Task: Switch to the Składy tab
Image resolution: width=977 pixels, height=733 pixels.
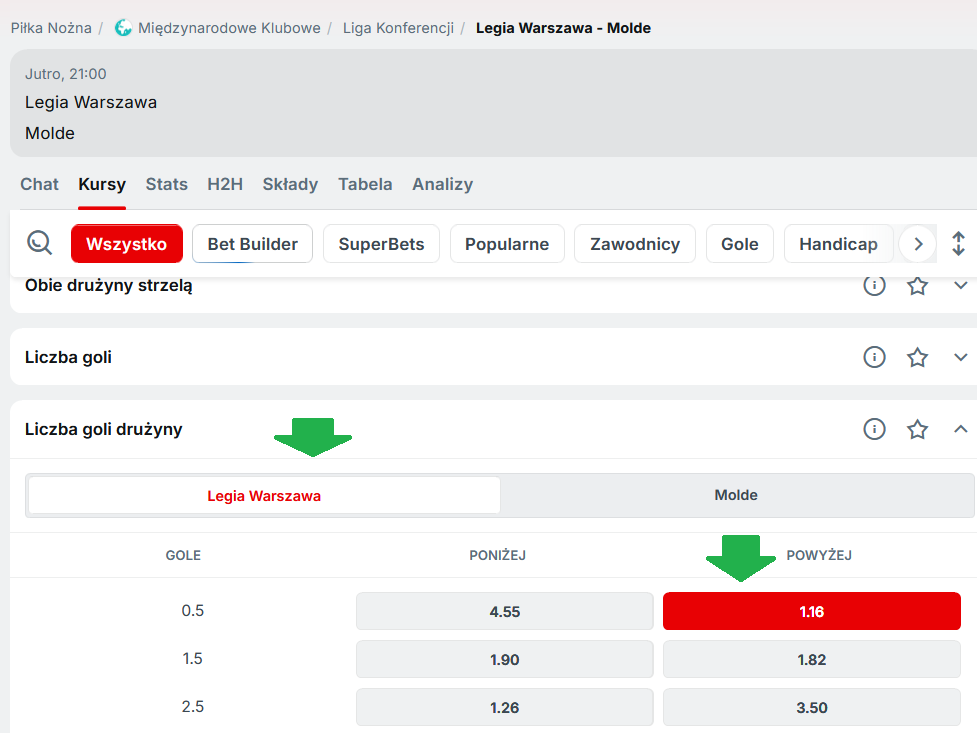Action: [x=290, y=184]
